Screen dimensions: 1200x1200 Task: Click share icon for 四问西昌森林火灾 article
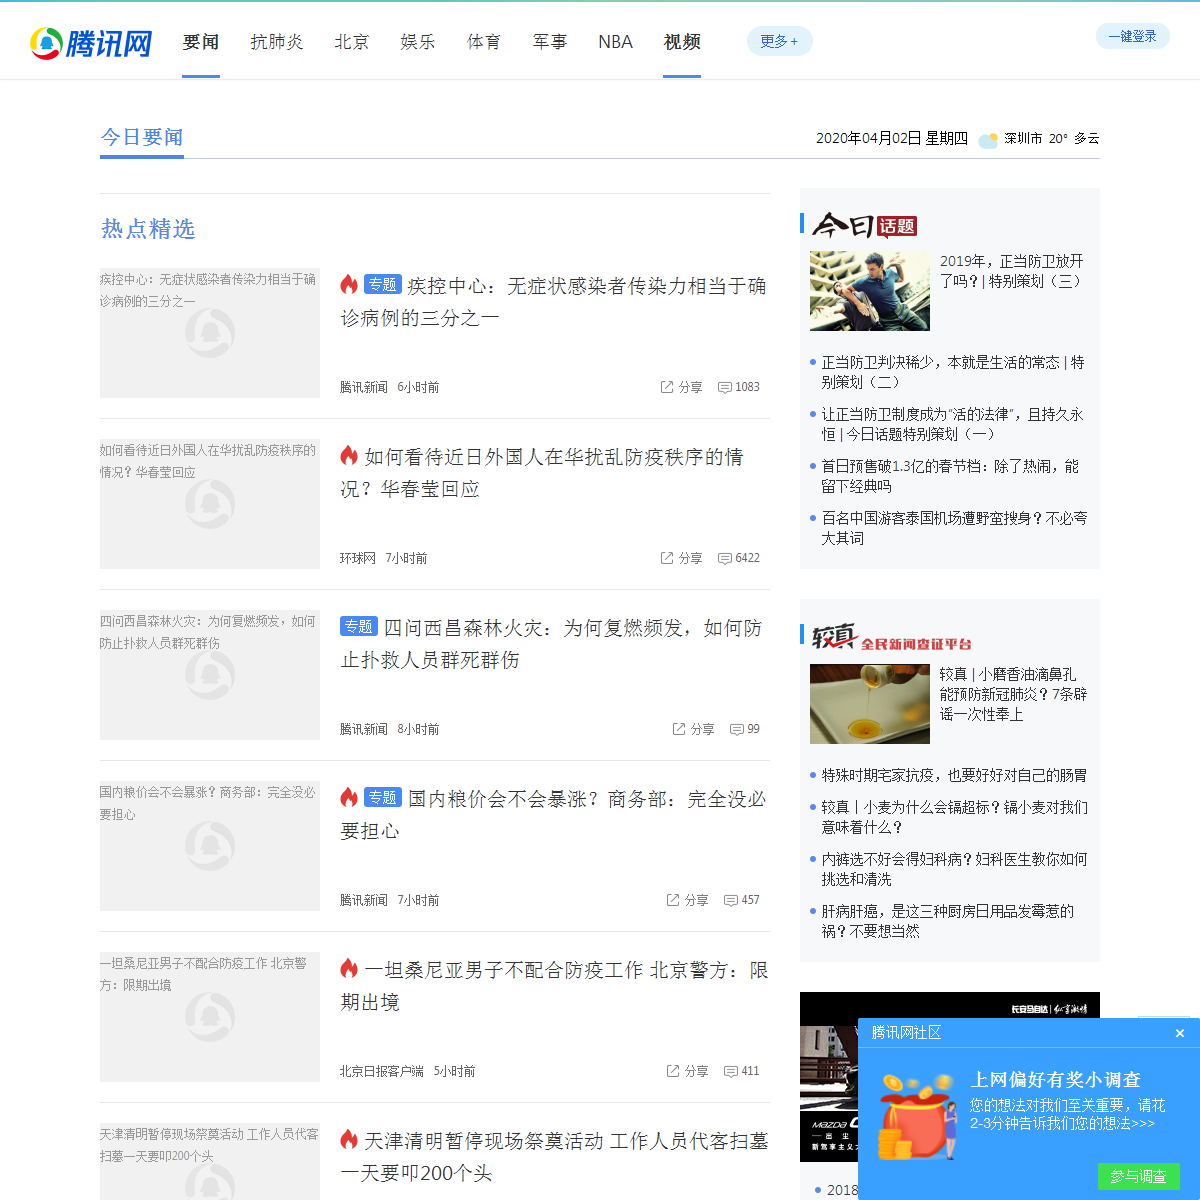click(x=679, y=729)
